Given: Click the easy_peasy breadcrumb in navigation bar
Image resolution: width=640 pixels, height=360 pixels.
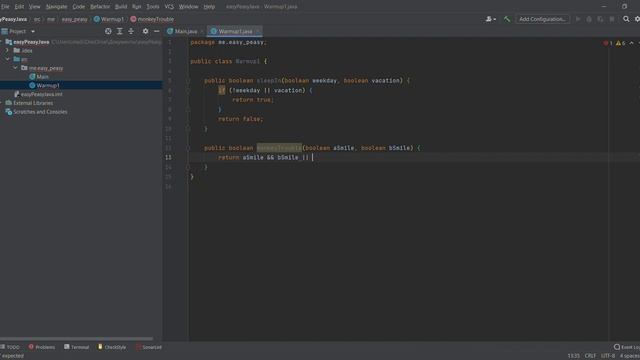Looking at the screenshot, I should [74, 19].
